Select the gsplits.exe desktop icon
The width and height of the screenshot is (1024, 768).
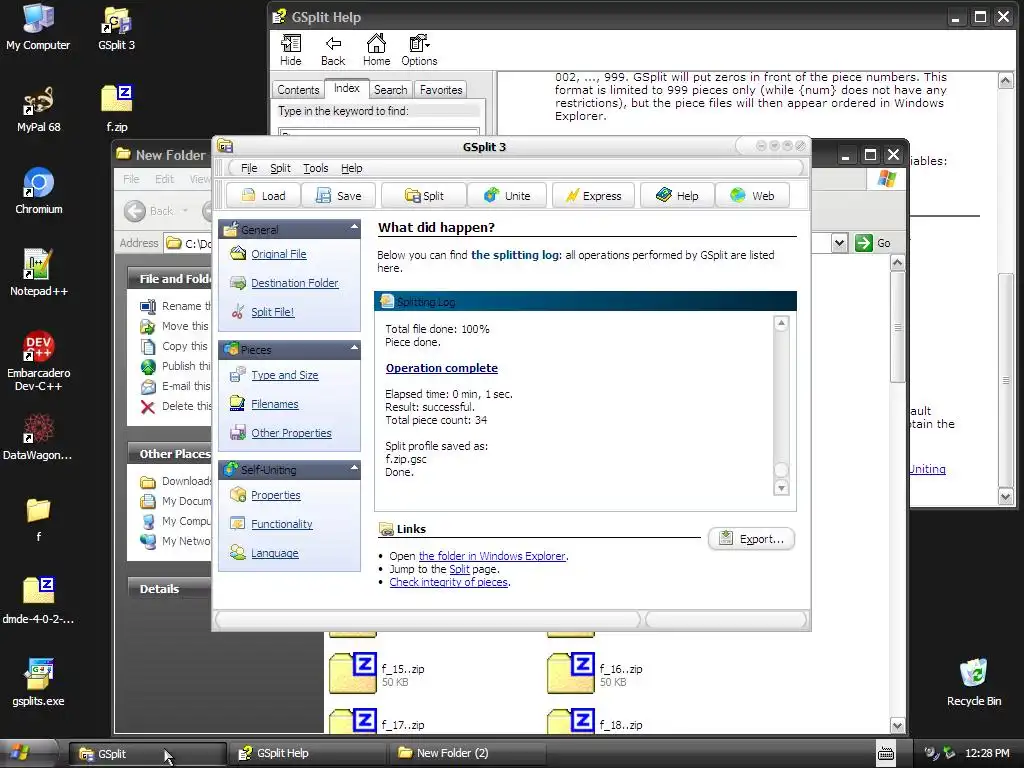click(x=39, y=683)
